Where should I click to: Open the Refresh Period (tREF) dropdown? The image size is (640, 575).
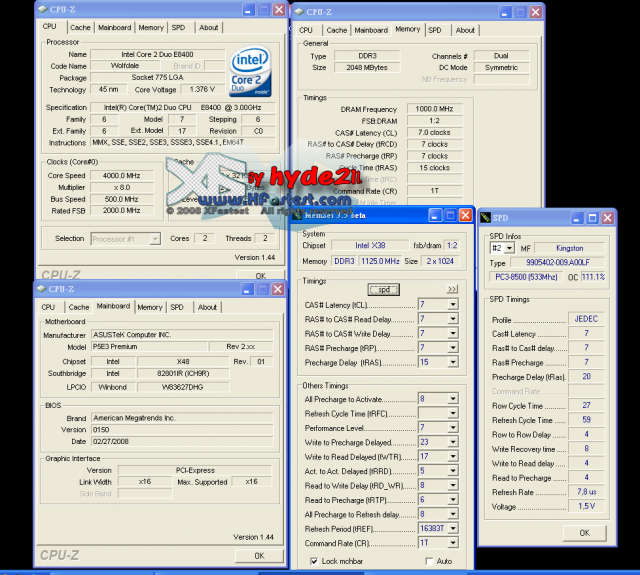point(453,528)
